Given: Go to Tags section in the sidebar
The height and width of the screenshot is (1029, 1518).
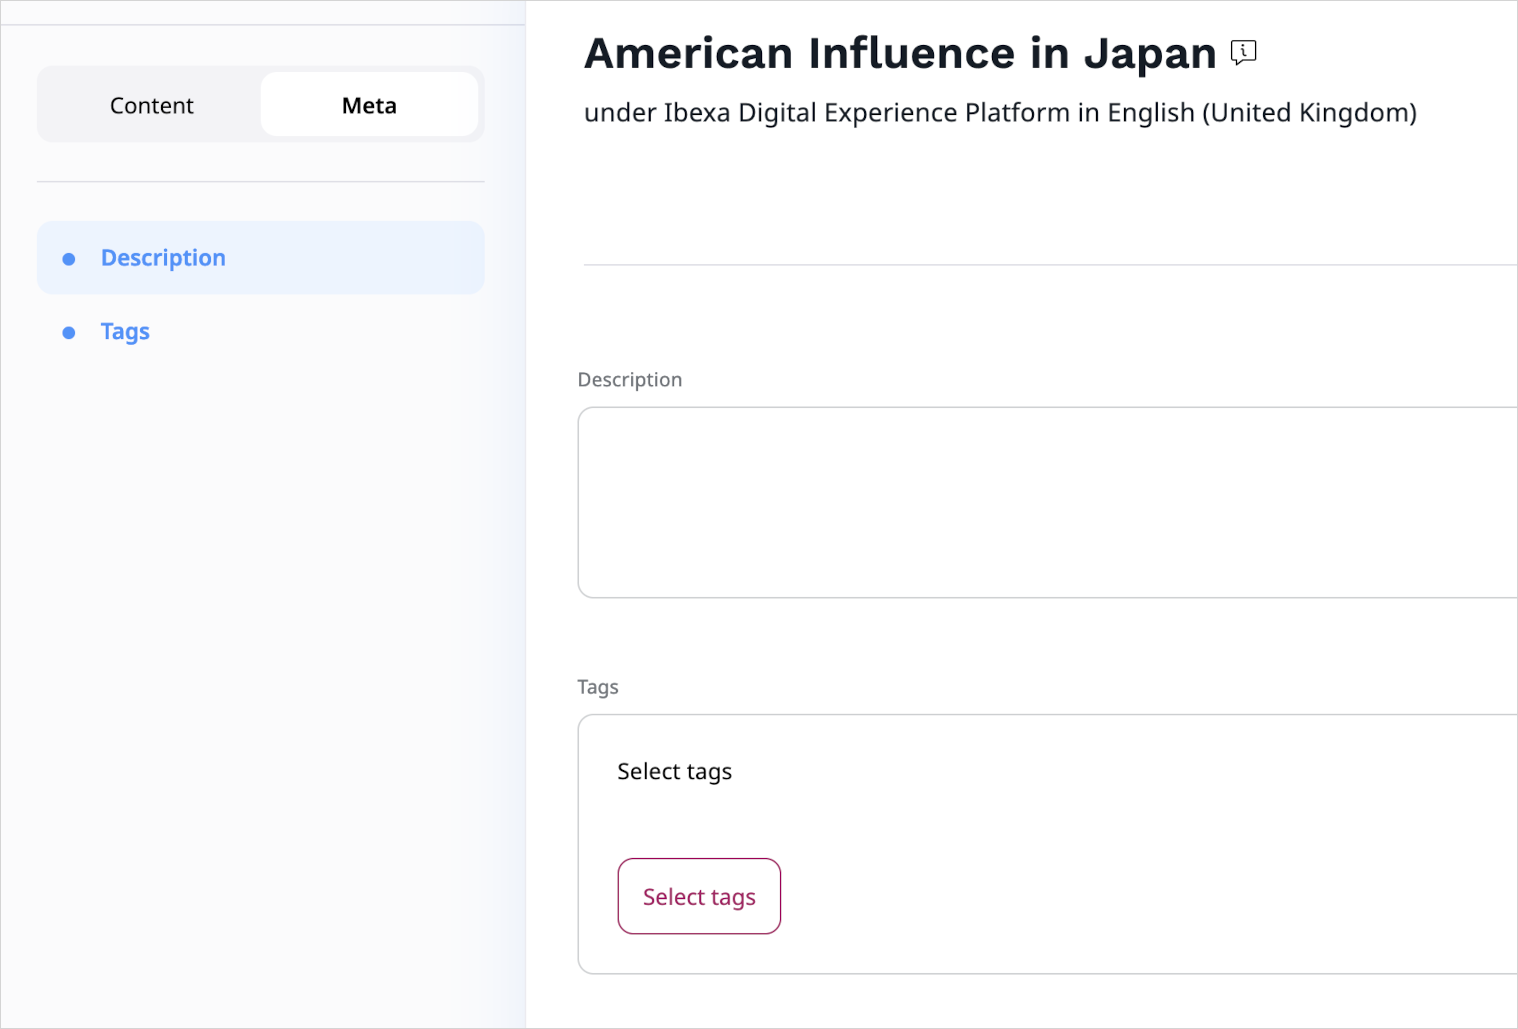Looking at the screenshot, I should pyautogui.click(x=125, y=332).
